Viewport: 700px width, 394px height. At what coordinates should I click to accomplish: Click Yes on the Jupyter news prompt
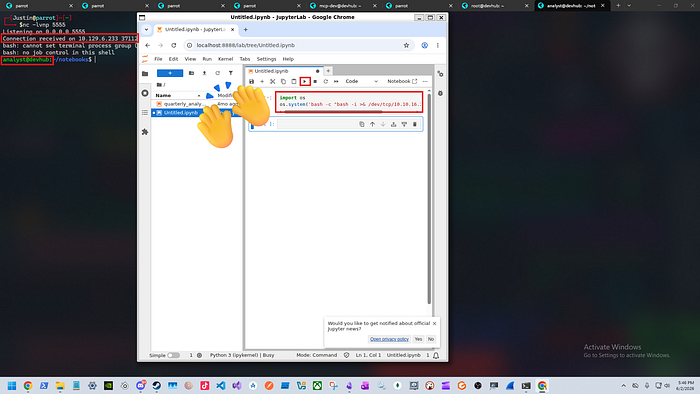coord(418,339)
